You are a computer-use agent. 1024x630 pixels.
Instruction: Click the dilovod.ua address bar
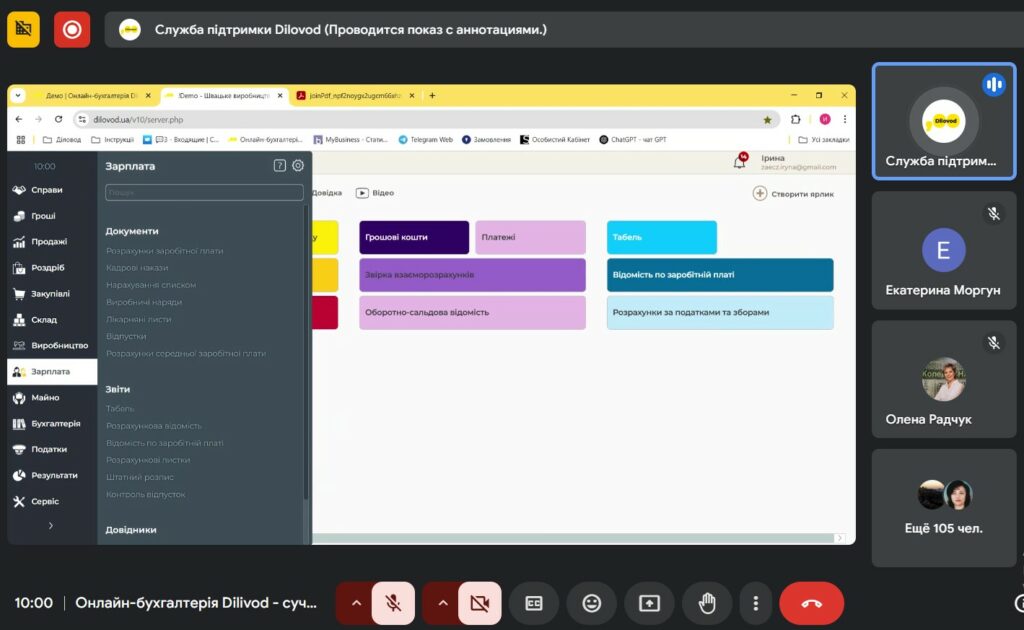click(426, 119)
